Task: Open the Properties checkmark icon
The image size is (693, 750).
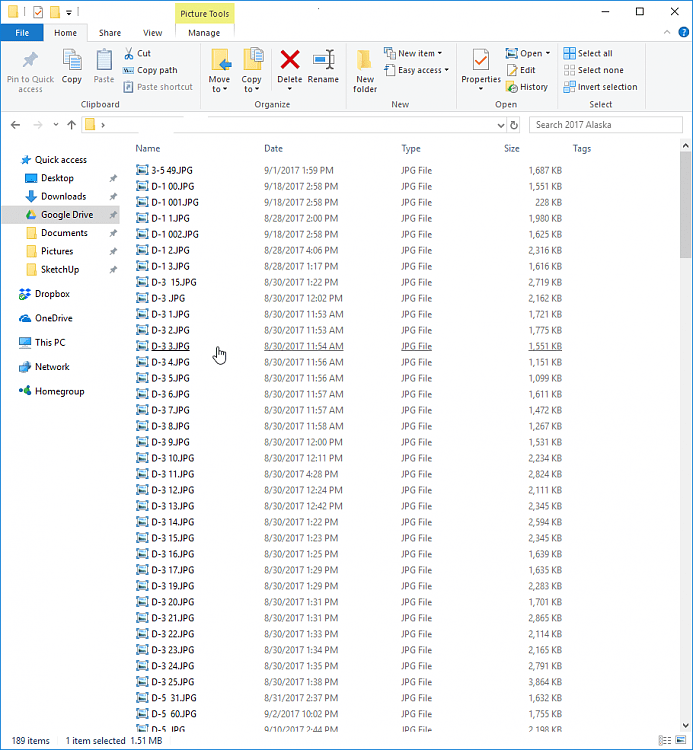Action: click(481, 61)
